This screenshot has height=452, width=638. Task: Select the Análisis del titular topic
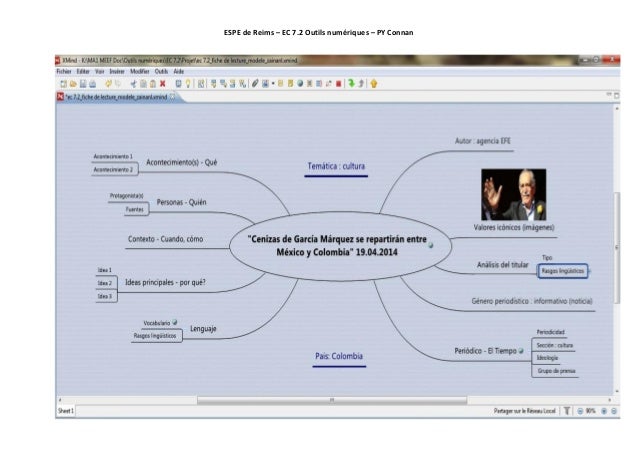(x=503, y=265)
